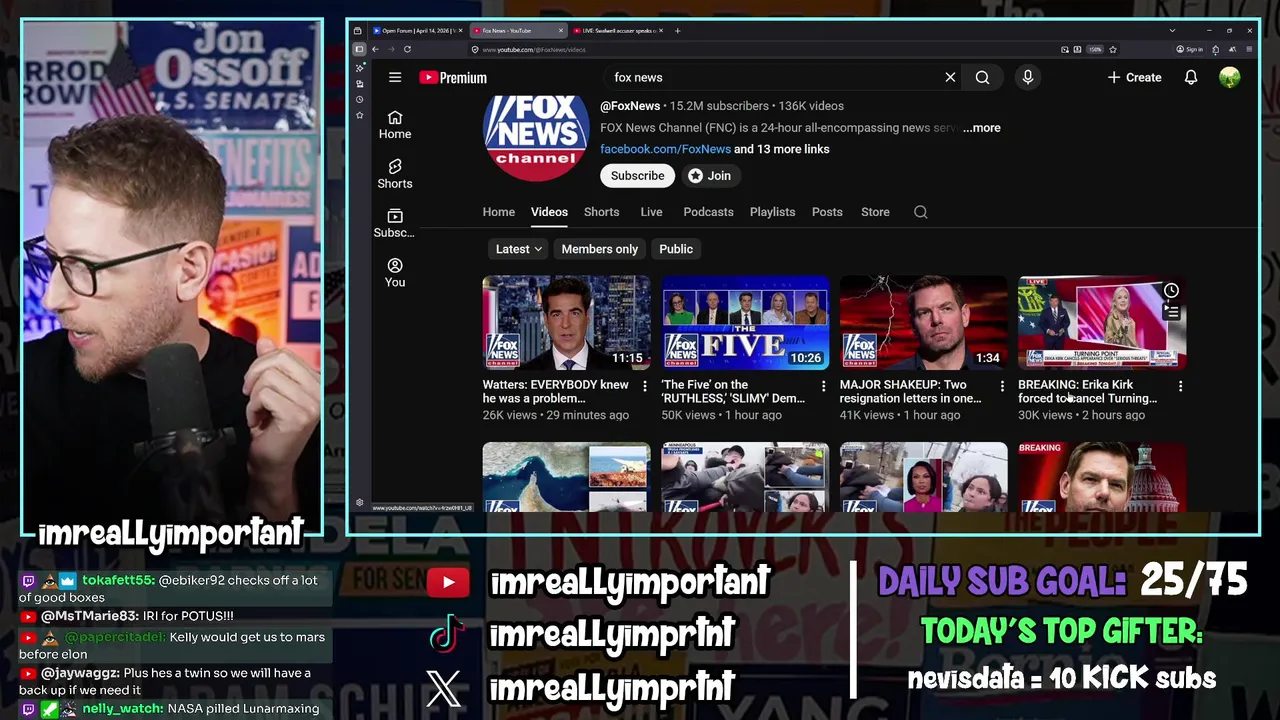Click the 'MAJOR SHAKEUP: Two resignation letters' title
This screenshot has height=720, width=1280.
[910, 391]
